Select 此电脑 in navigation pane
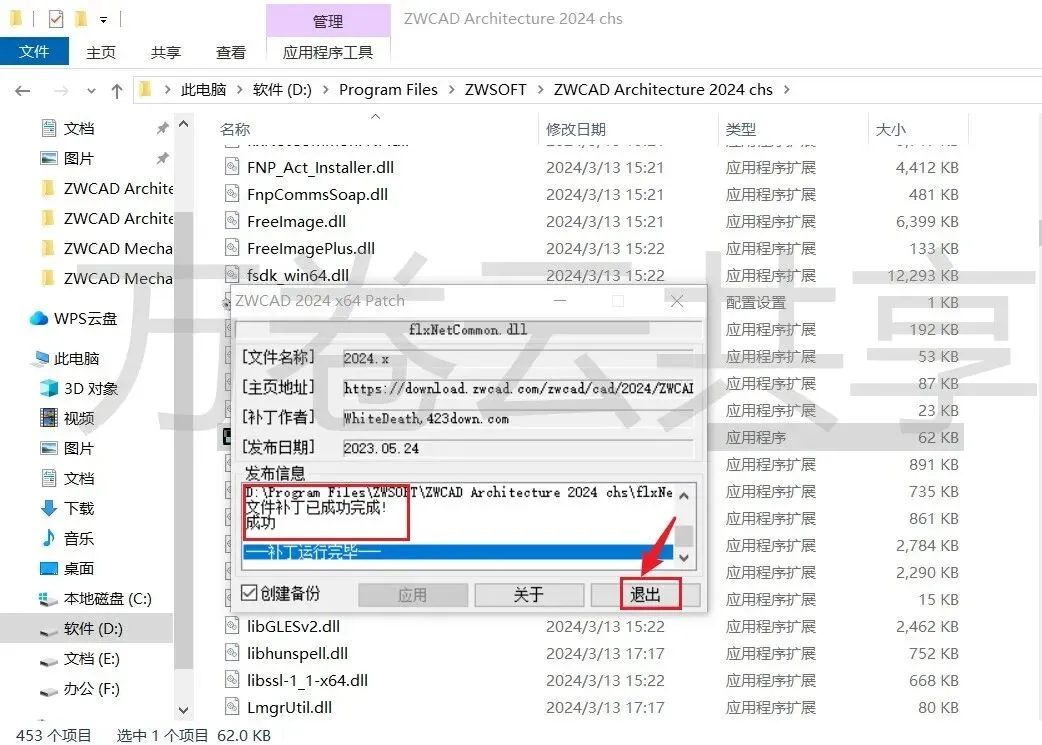1042x745 pixels. click(x=76, y=358)
